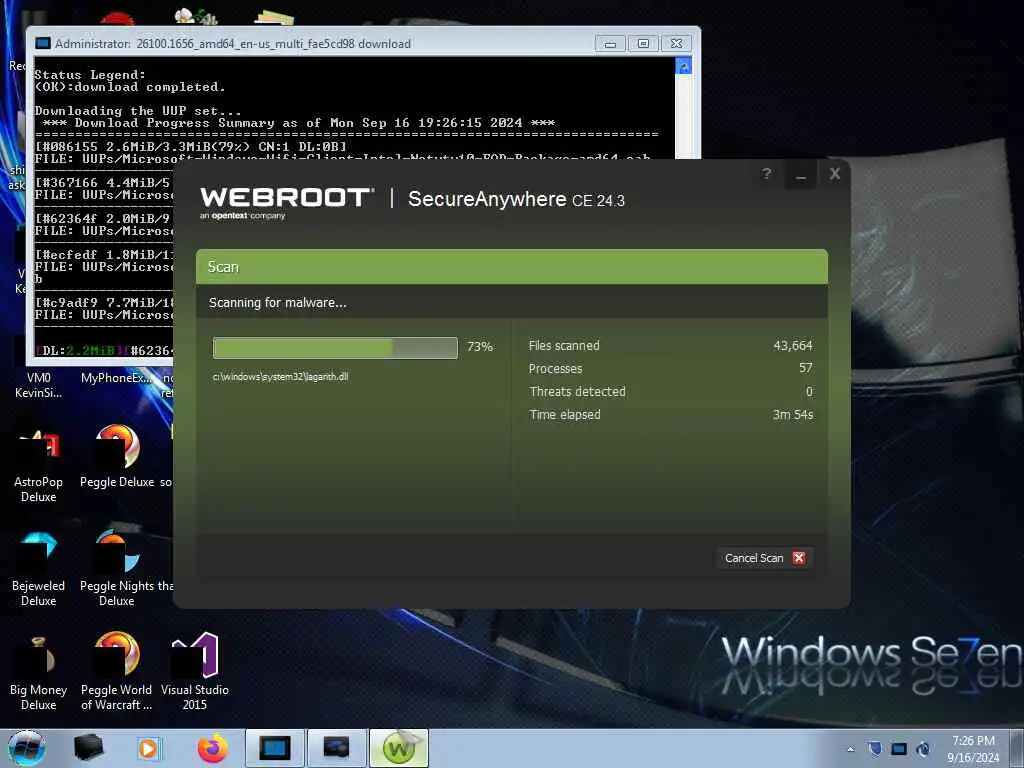This screenshot has height=768, width=1024.
Task: Select the VM0 KevinSi... desktop icon label
Action: click(39, 385)
